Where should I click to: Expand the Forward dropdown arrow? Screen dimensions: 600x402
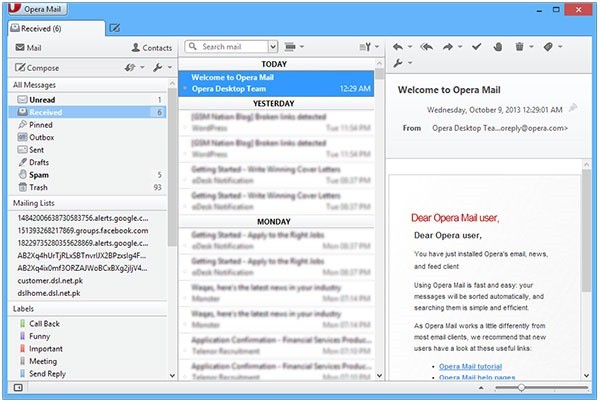460,47
